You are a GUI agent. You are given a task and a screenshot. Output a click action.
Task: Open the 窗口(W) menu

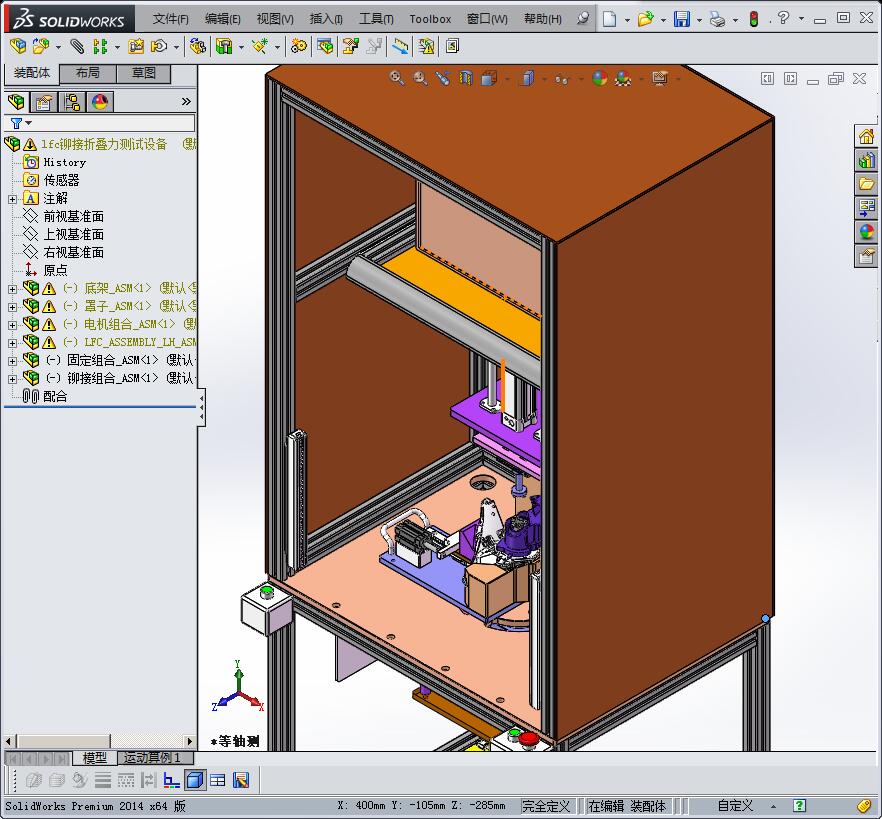(487, 19)
